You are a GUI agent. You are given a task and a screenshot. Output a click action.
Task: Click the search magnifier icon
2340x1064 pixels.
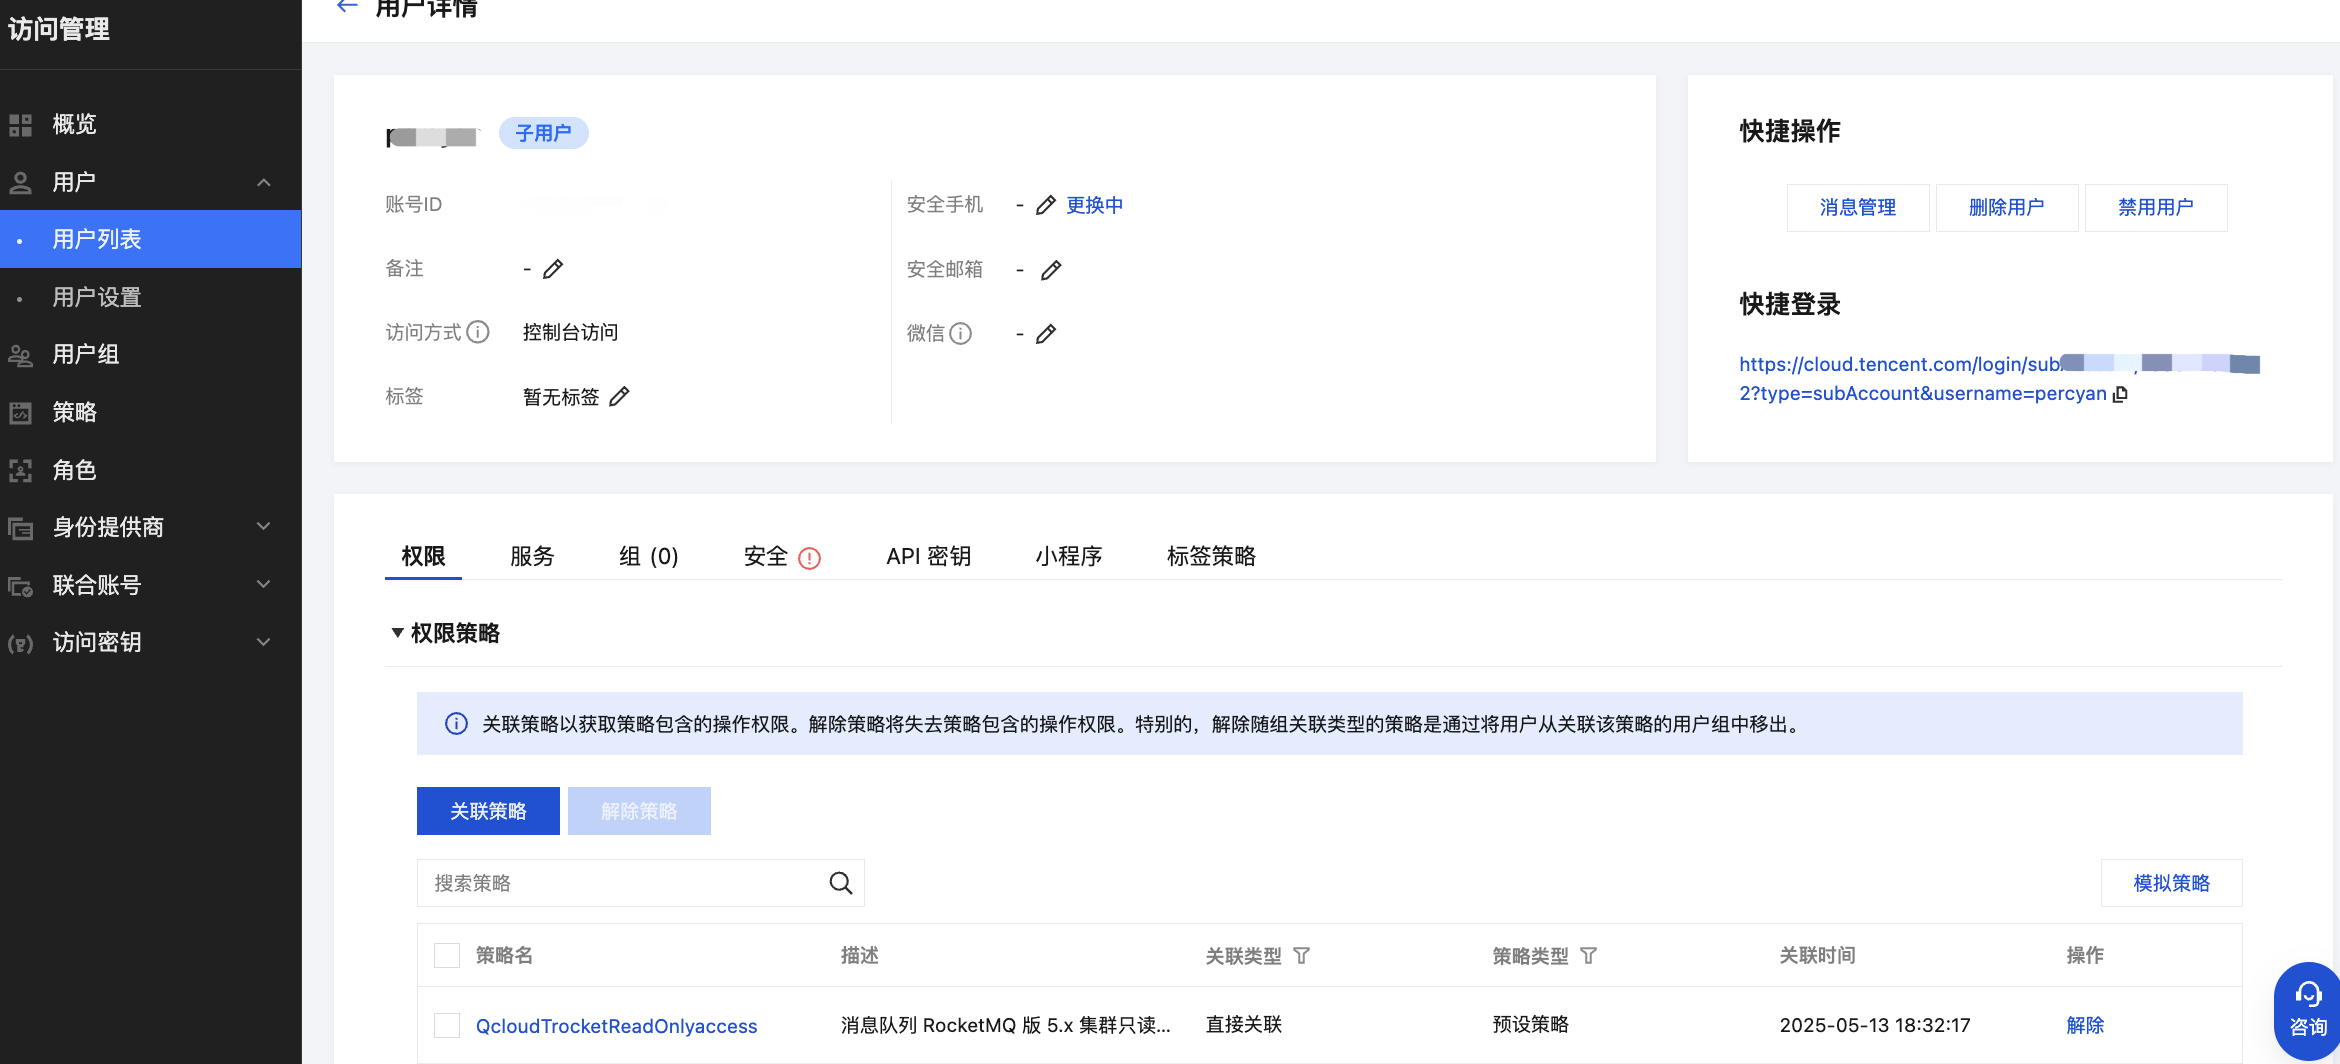coord(841,883)
